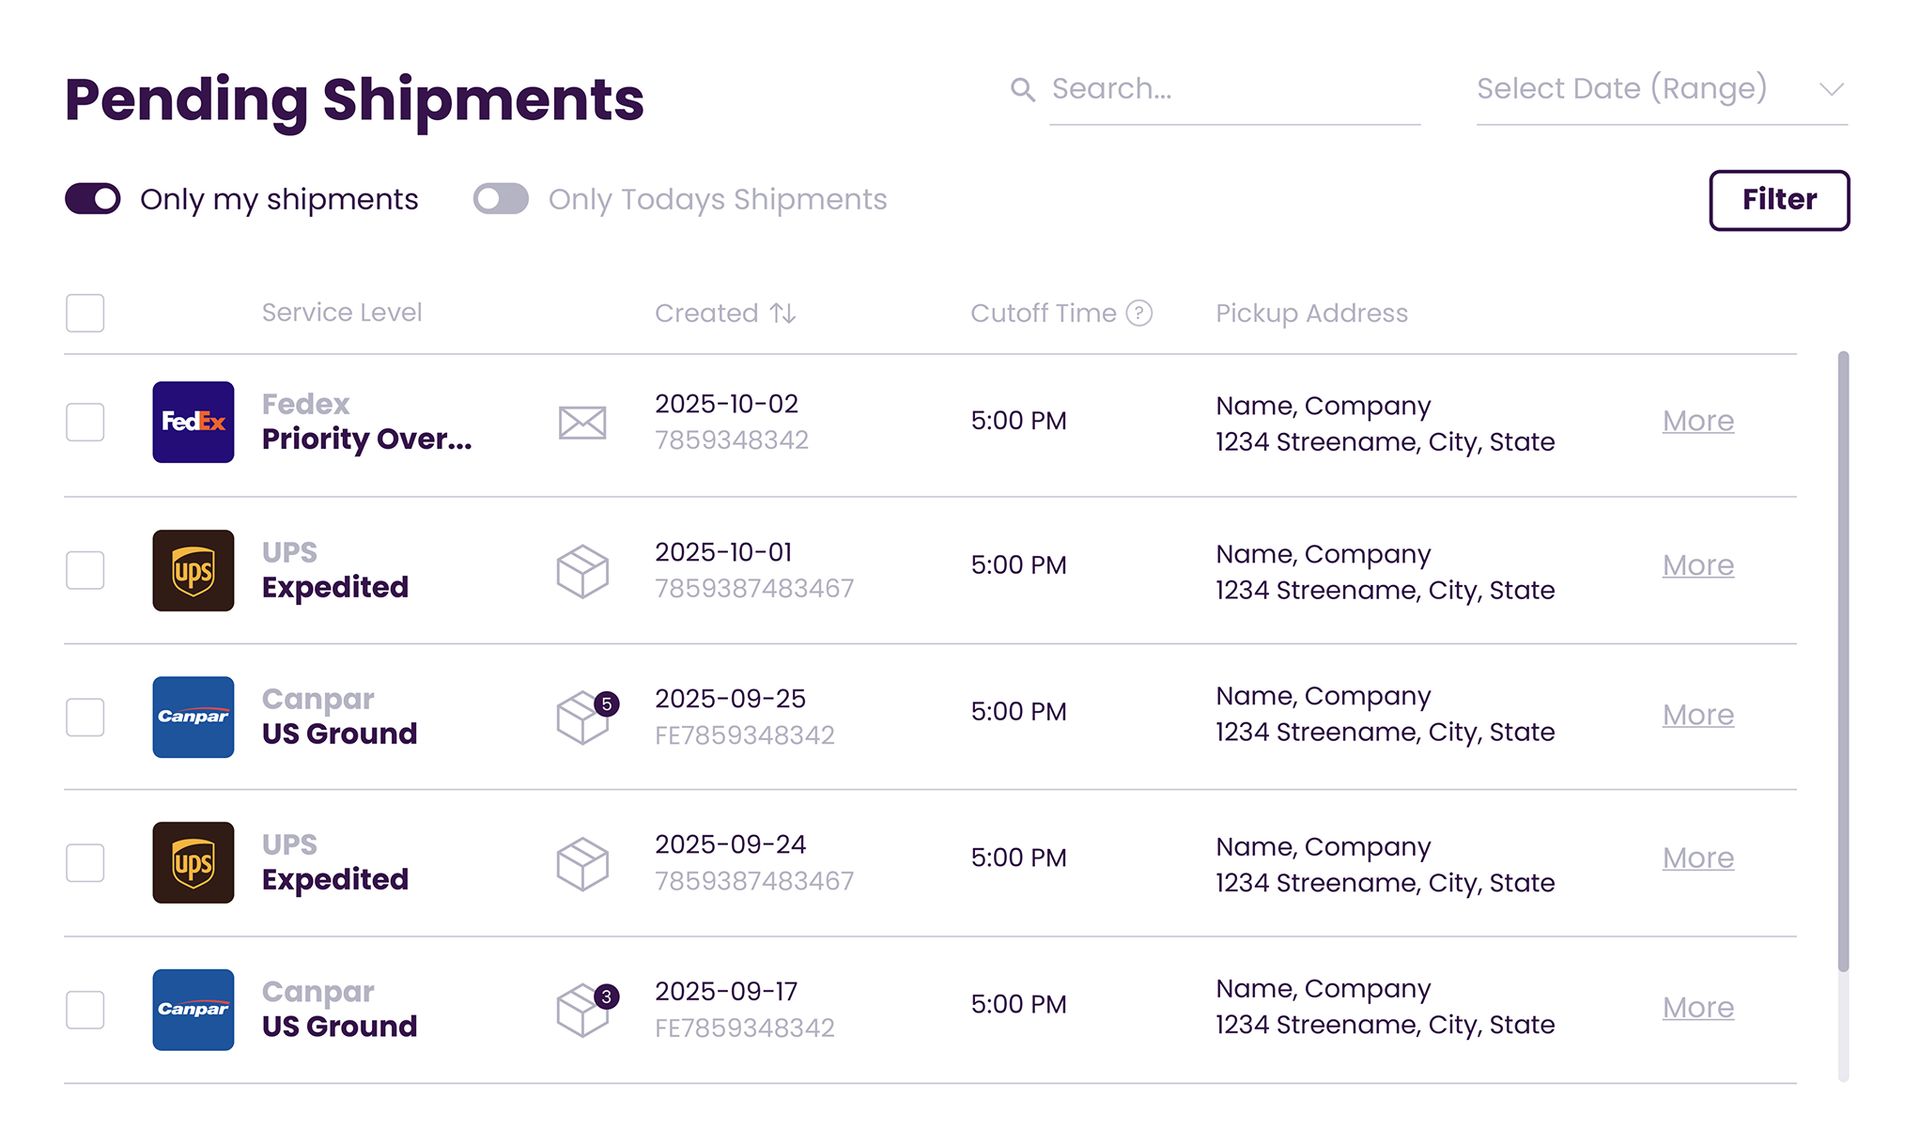Click the sort arrows on the Created column

point(784,313)
